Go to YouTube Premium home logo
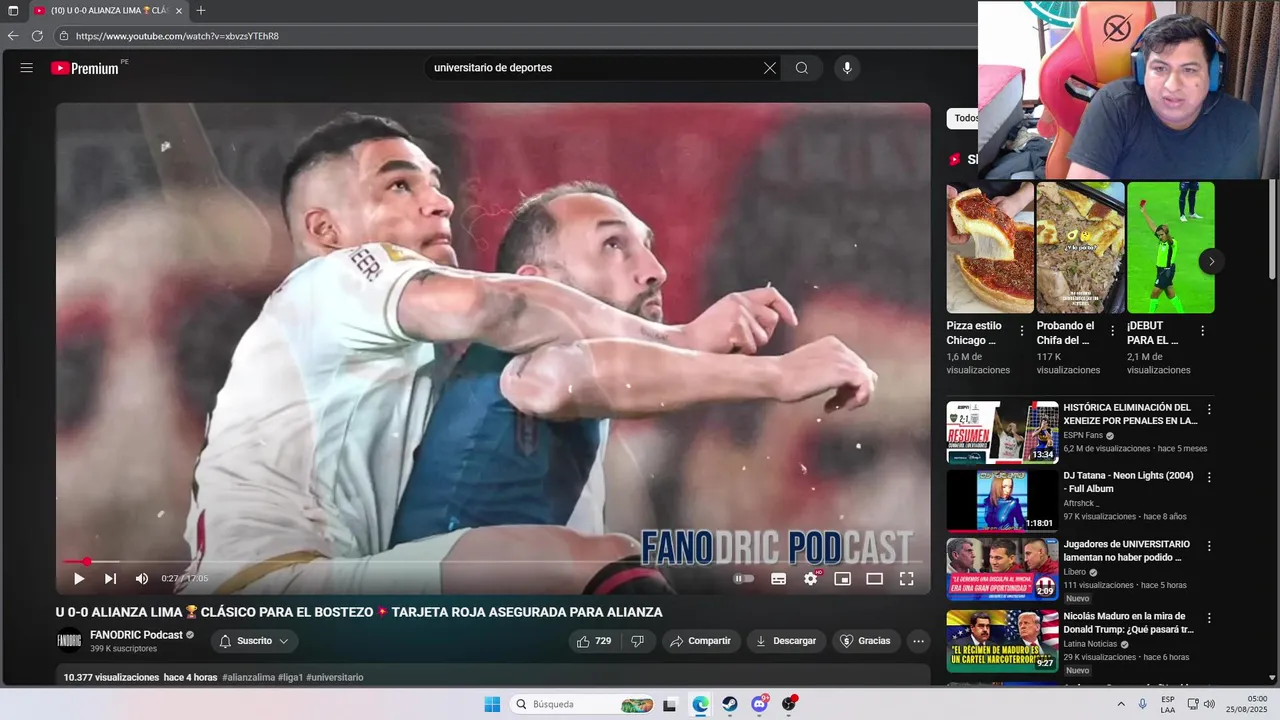The height and width of the screenshot is (720, 1280). [86, 68]
